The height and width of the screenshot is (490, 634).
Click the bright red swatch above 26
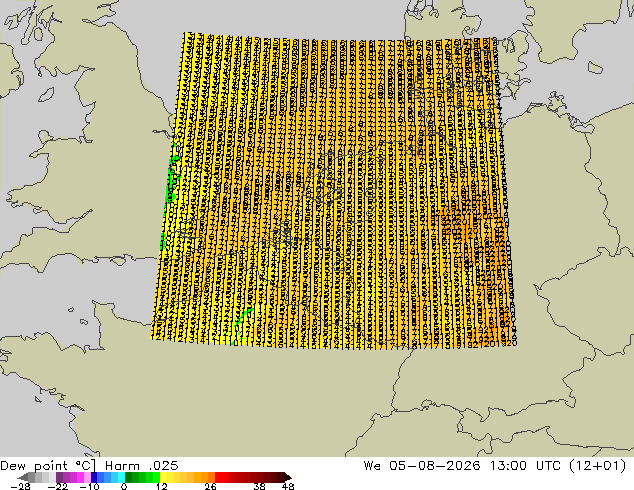tap(218, 477)
